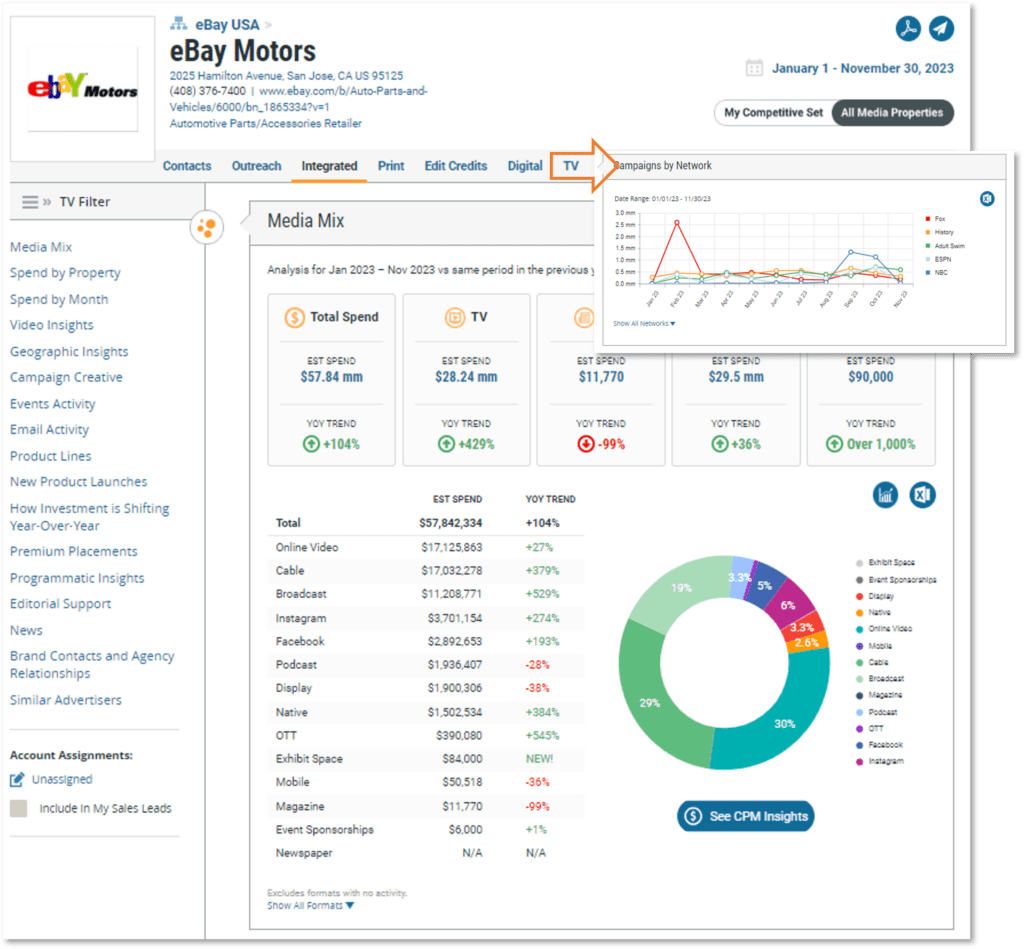Viewport: 1024px width, 949px height.
Task: Navigate to Programmatic Insights
Action: point(77,579)
